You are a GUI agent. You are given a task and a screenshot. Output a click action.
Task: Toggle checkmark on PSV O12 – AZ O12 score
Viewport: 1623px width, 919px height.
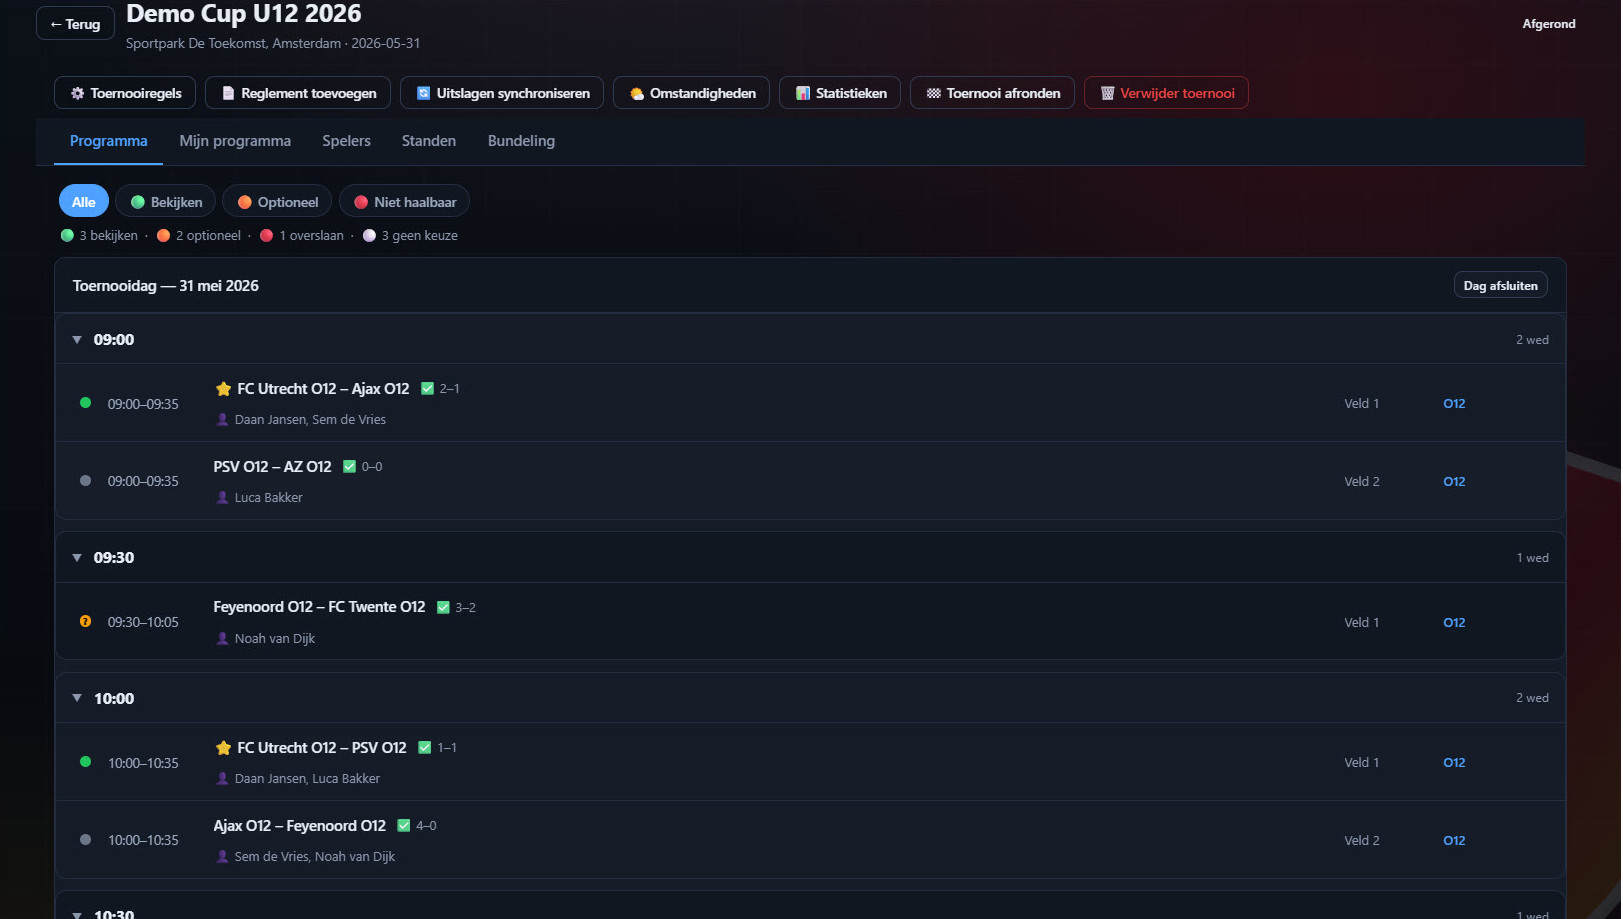pyautogui.click(x=349, y=467)
